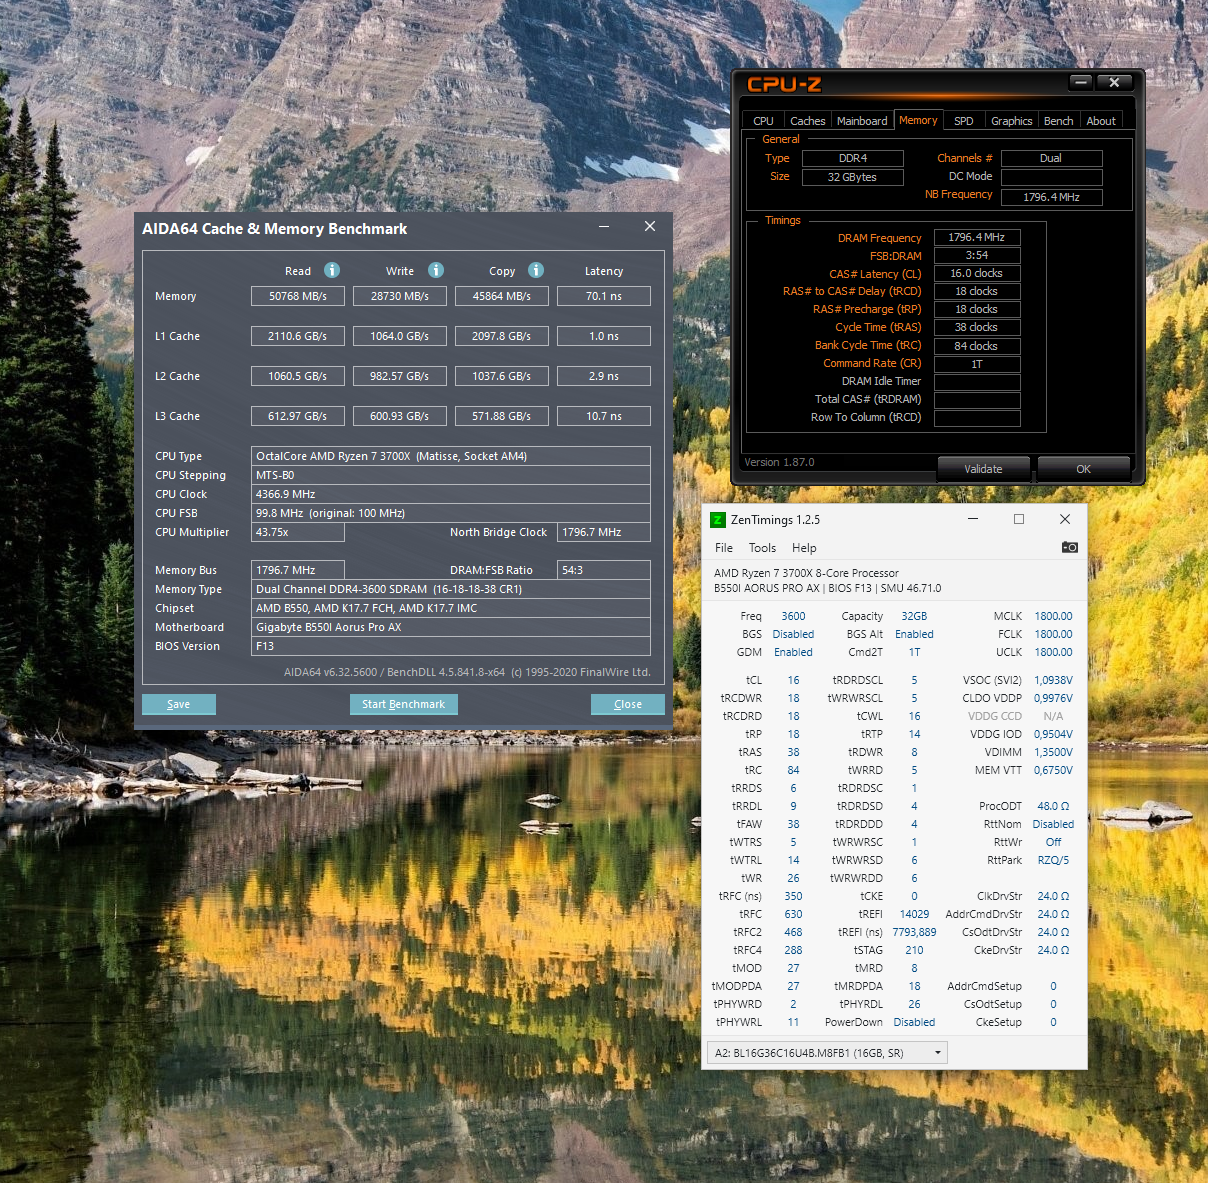
Task: Click the Motherboard field Gigabyte B550I Aorus Pro AX
Action: coord(451,627)
